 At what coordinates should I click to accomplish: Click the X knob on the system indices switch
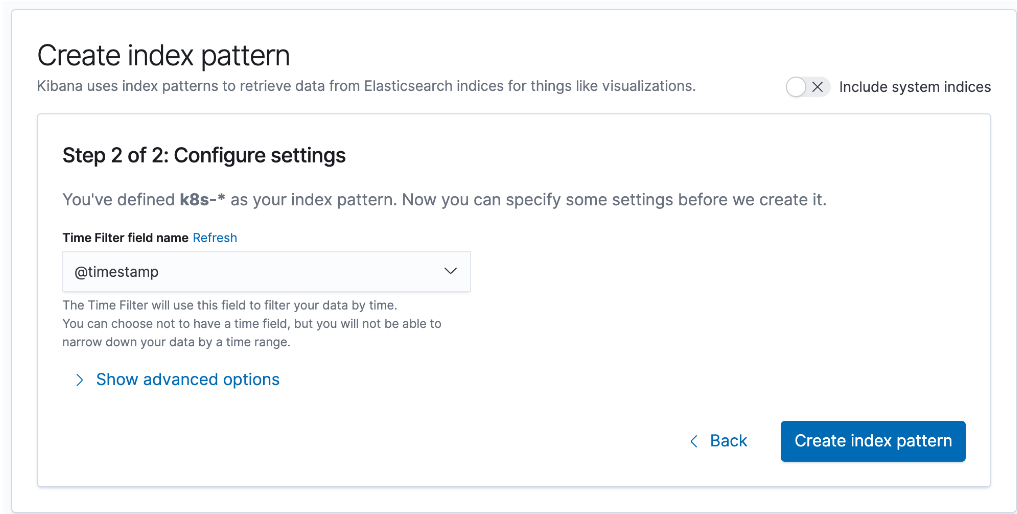[x=818, y=87]
